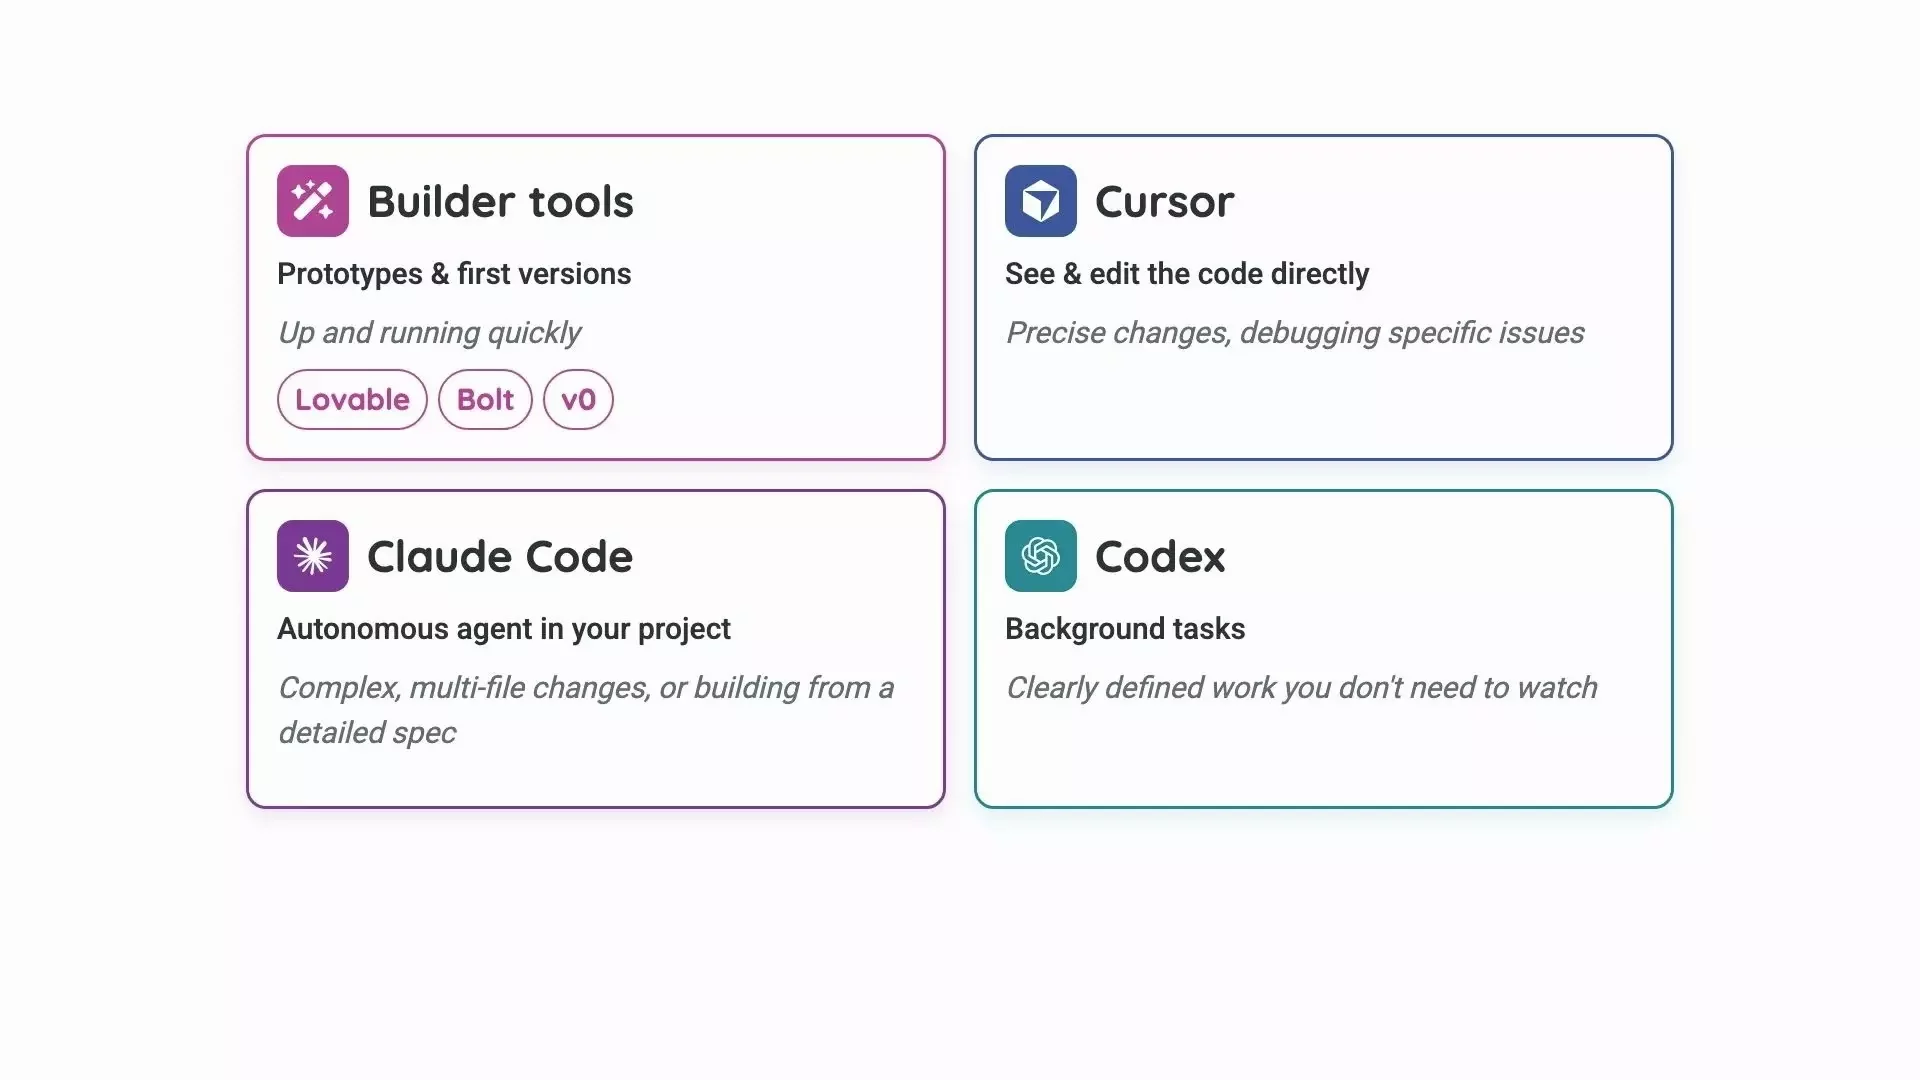Click the Codex knot logo icon
The width and height of the screenshot is (1920, 1080).
[1041, 556]
